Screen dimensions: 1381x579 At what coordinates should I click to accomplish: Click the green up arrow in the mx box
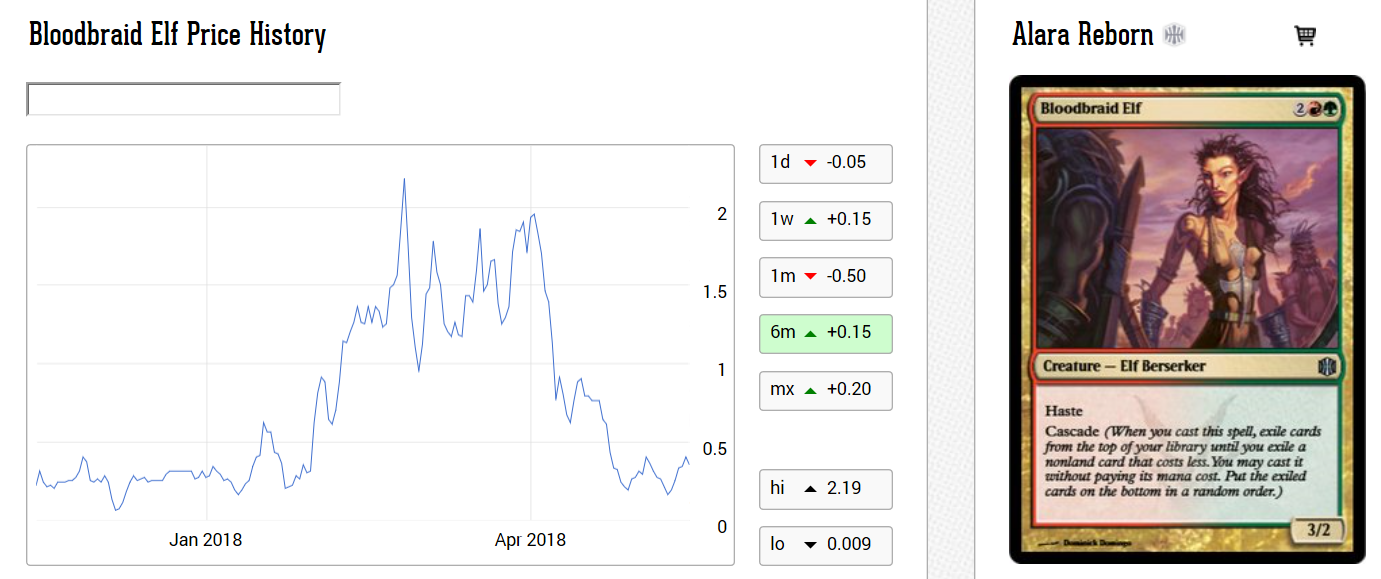[810, 390]
